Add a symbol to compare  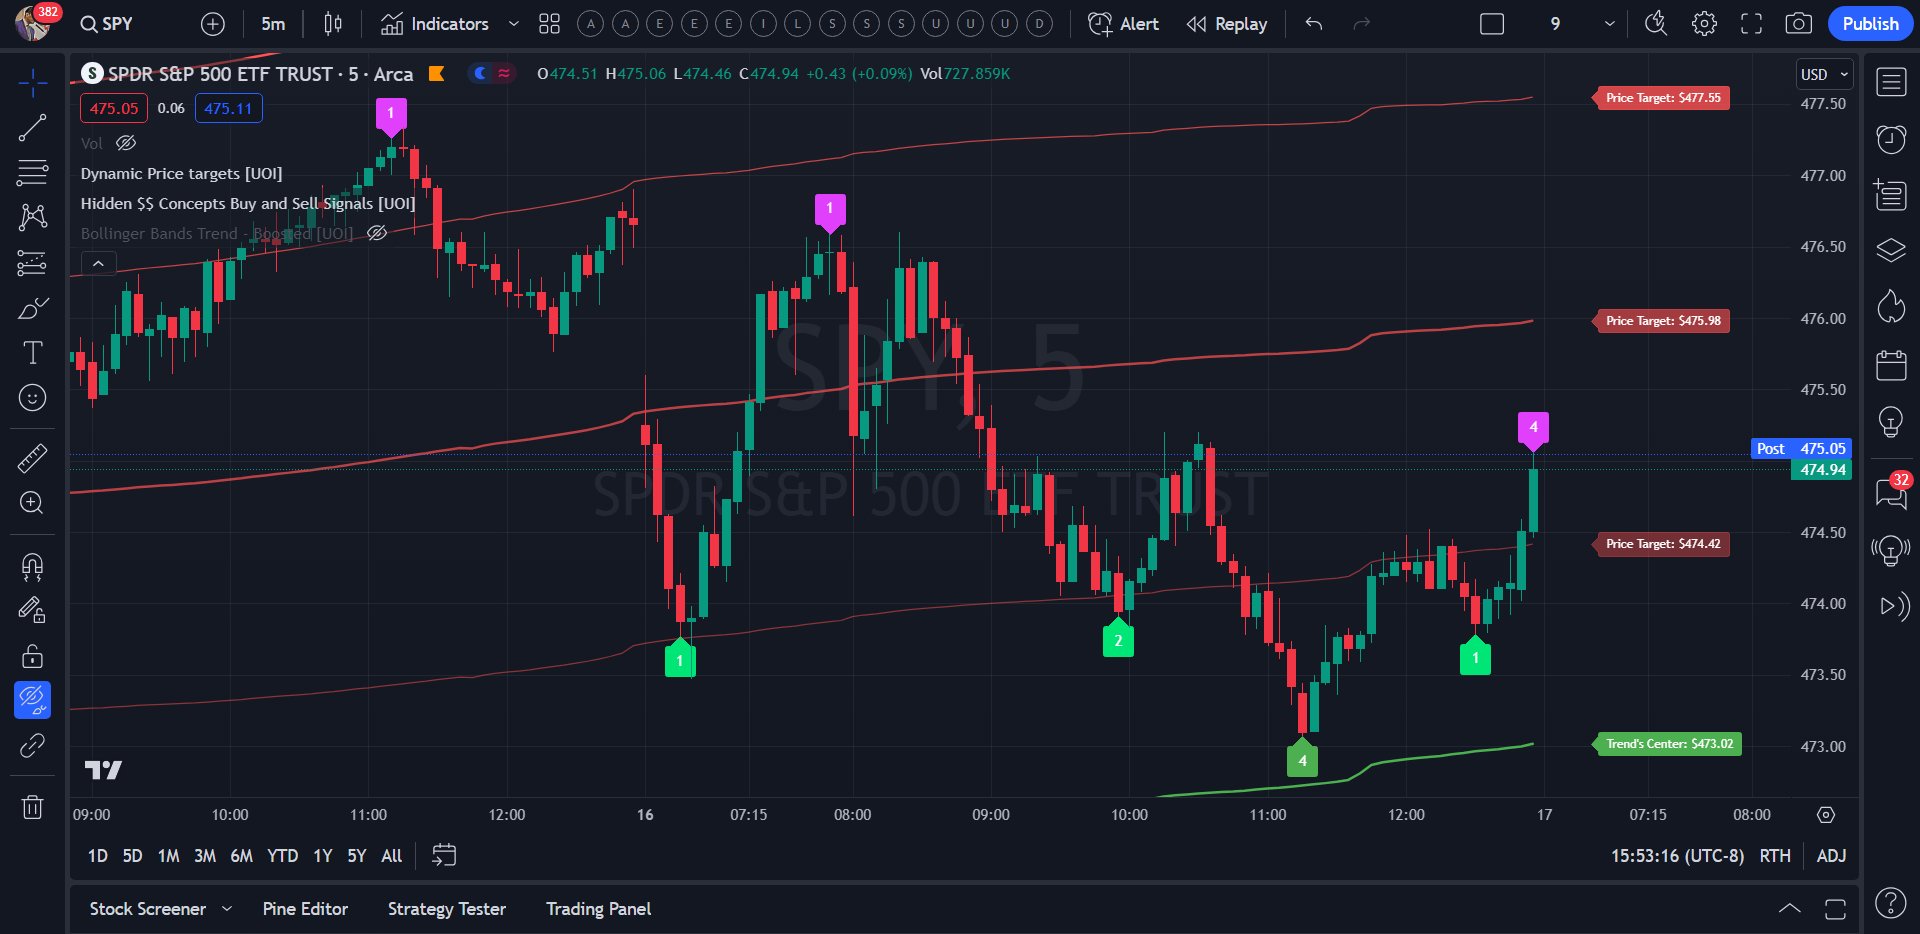[213, 24]
